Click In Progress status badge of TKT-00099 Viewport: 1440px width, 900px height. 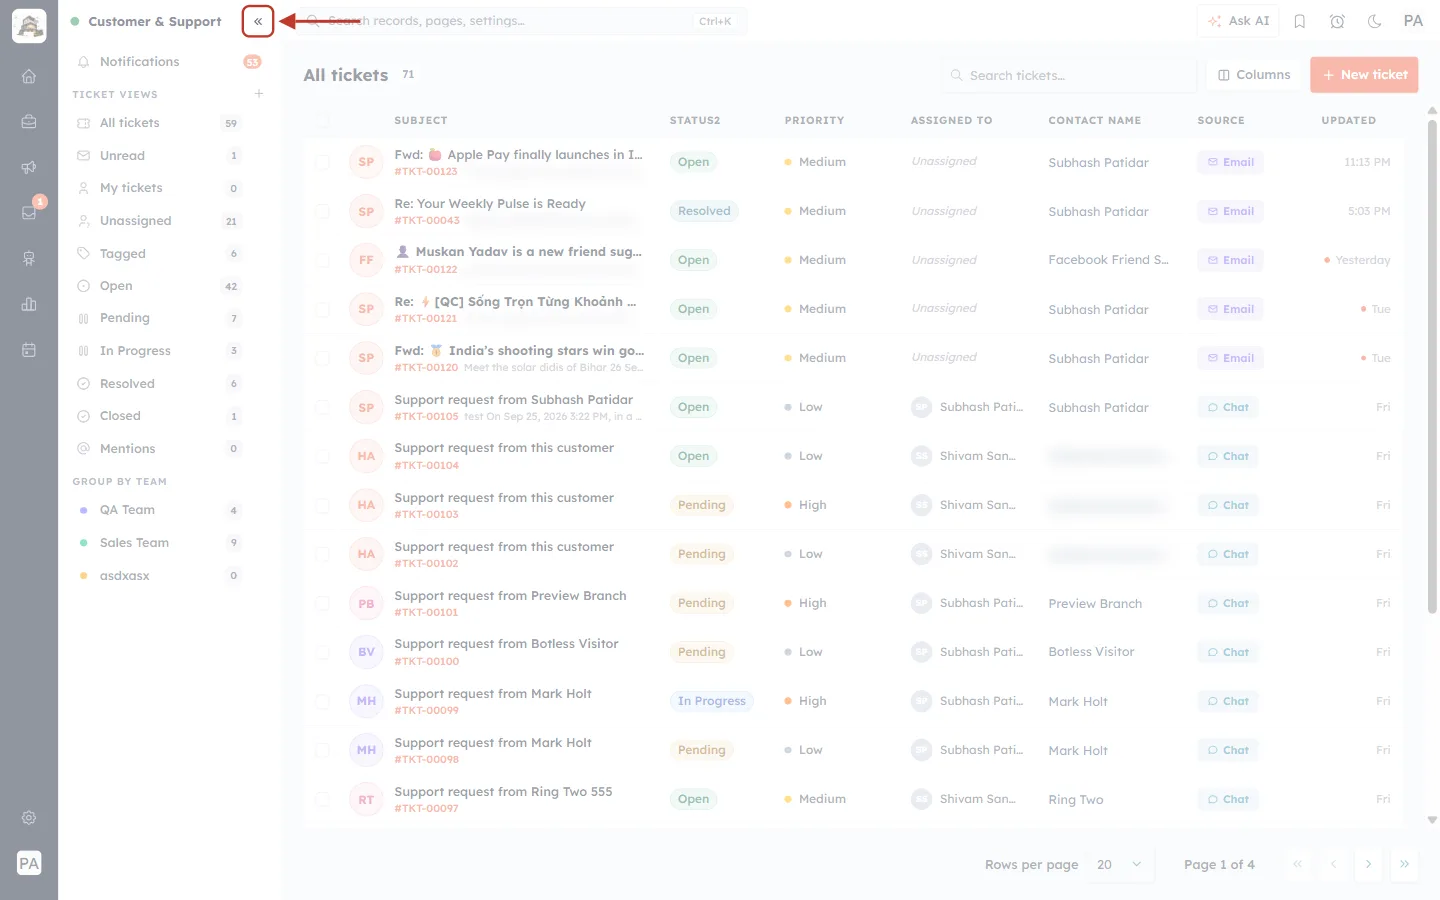[x=711, y=701]
